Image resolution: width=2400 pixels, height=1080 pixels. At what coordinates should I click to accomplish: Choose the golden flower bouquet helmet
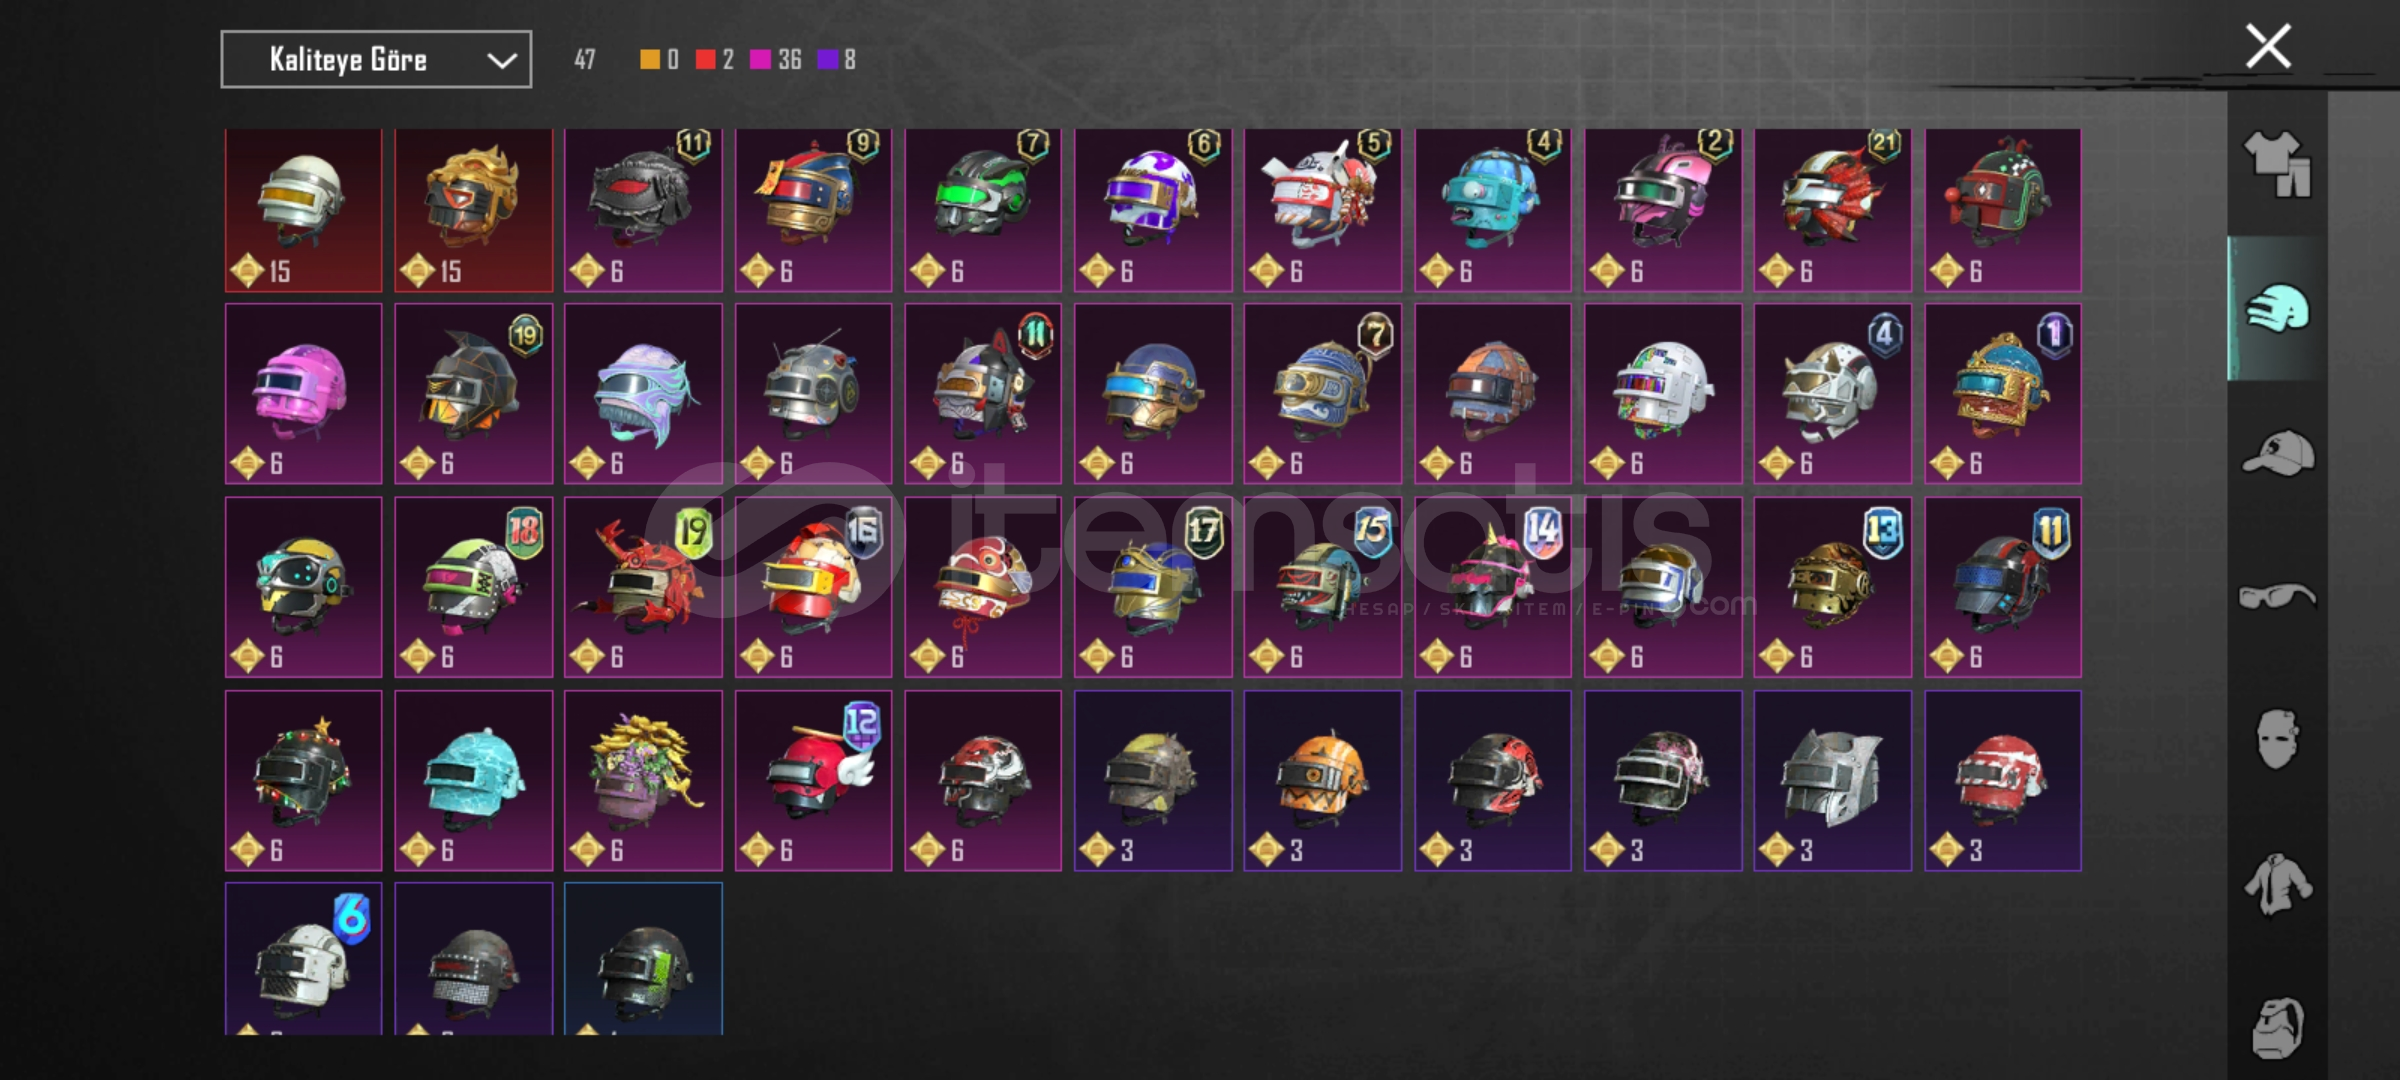[643, 780]
